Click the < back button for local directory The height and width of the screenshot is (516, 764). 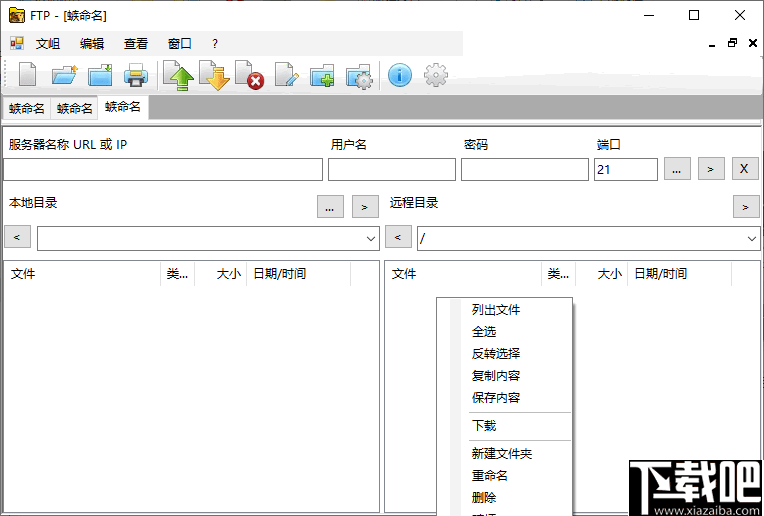tap(18, 237)
